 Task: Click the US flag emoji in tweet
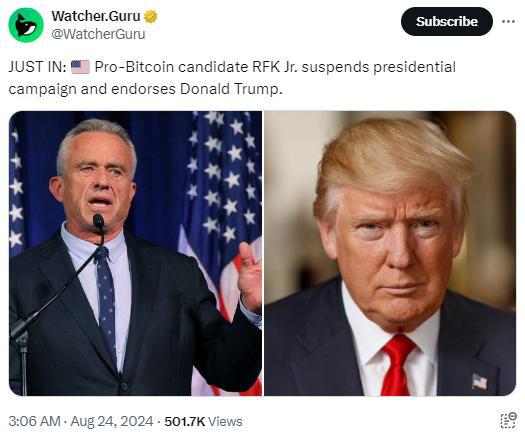(x=80, y=67)
